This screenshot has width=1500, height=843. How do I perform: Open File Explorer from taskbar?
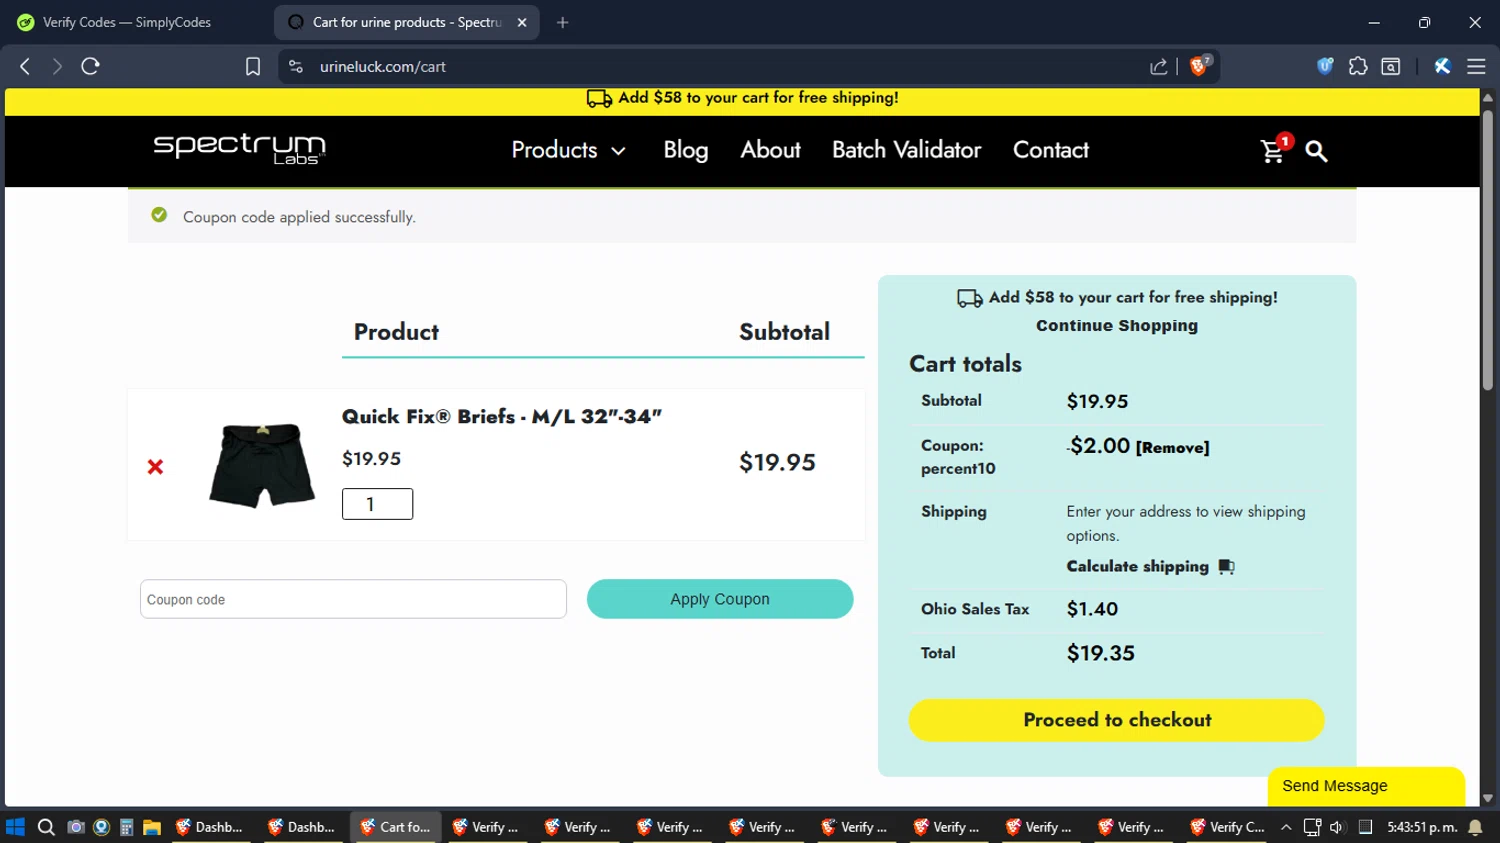[152, 827]
